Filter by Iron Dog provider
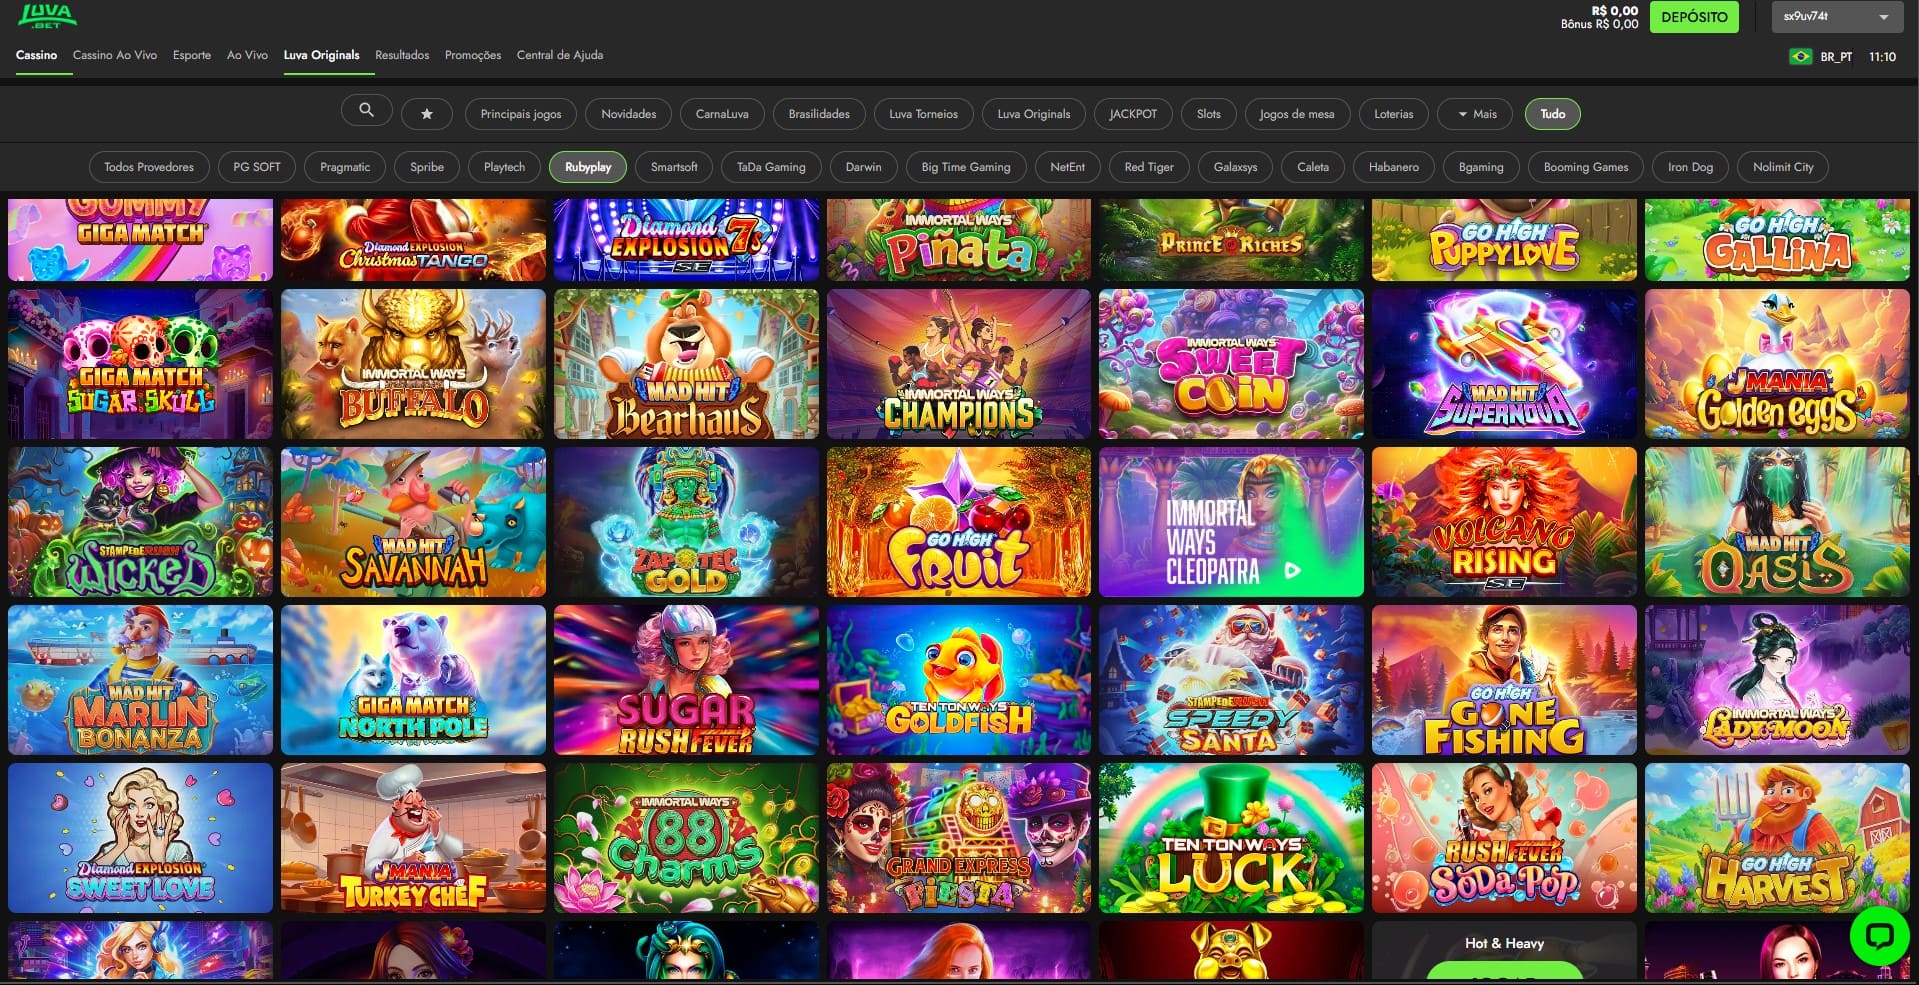1919x985 pixels. (1690, 167)
